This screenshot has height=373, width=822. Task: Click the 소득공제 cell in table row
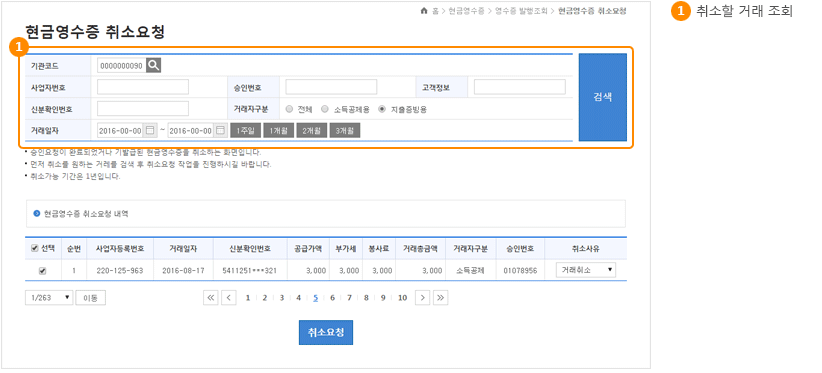coord(470,271)
